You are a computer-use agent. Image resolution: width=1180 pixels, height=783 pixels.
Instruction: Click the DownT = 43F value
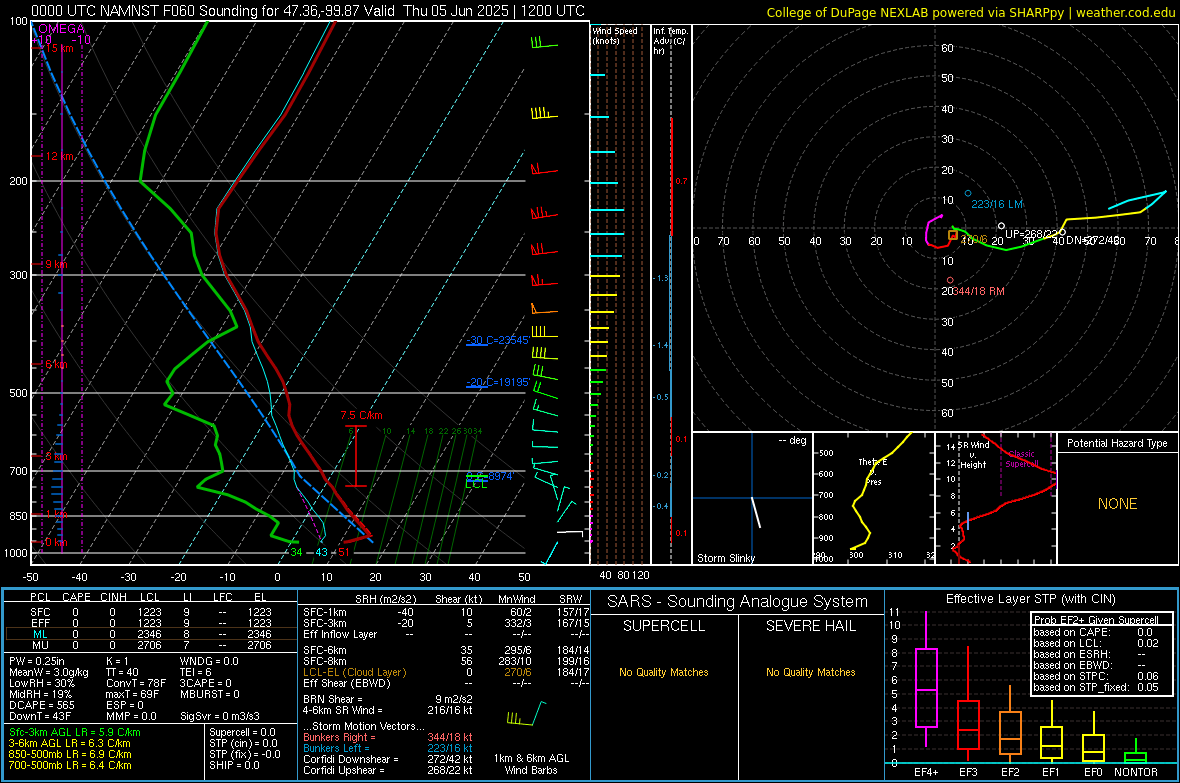(40, 716)
